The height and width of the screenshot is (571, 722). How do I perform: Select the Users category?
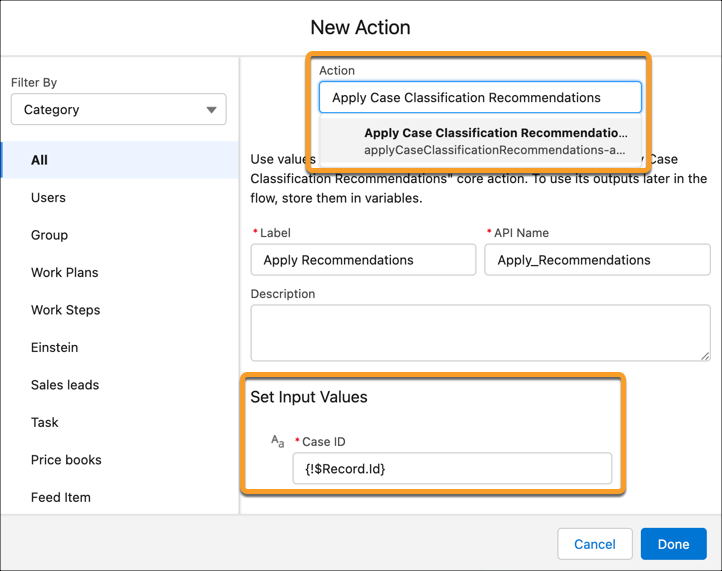[48, 198]
